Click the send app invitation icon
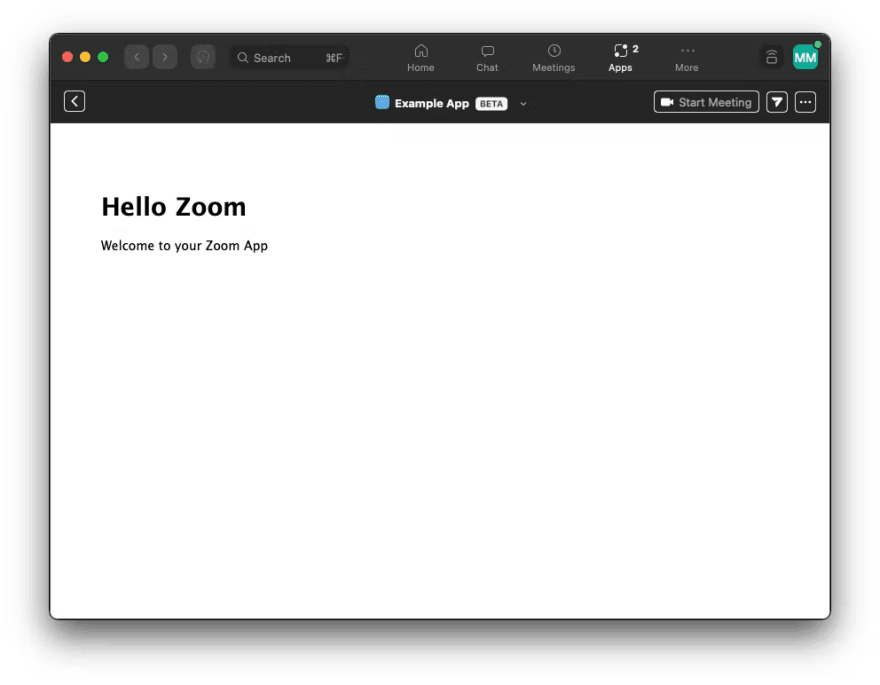Image resolution: width=880 pixels, height=685 pixels. [777, 102]
